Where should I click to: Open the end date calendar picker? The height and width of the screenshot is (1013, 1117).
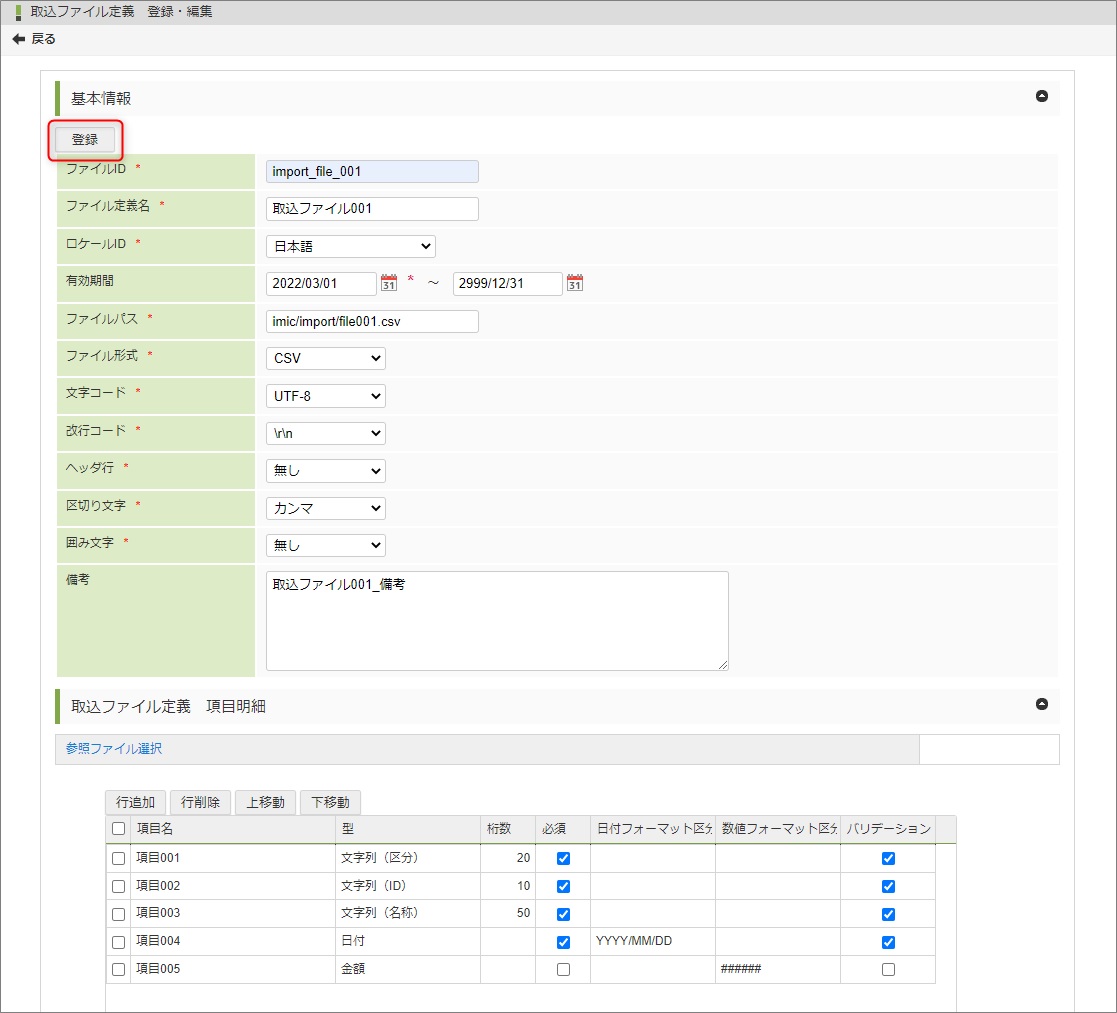[x=574, y=283]
